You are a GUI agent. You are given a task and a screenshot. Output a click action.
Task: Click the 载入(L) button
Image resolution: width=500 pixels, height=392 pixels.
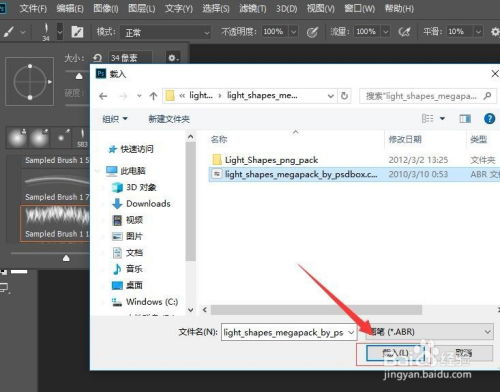pos(395,353)
